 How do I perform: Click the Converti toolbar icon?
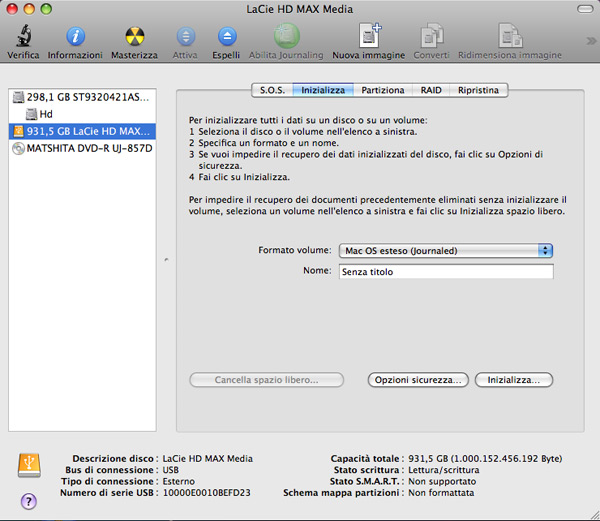pos(431,36)
